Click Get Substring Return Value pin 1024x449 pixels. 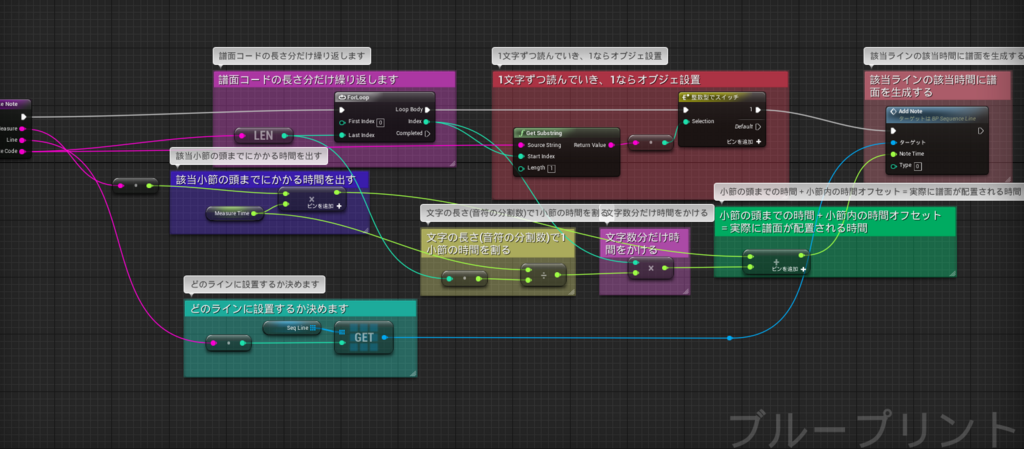point(612,145)
